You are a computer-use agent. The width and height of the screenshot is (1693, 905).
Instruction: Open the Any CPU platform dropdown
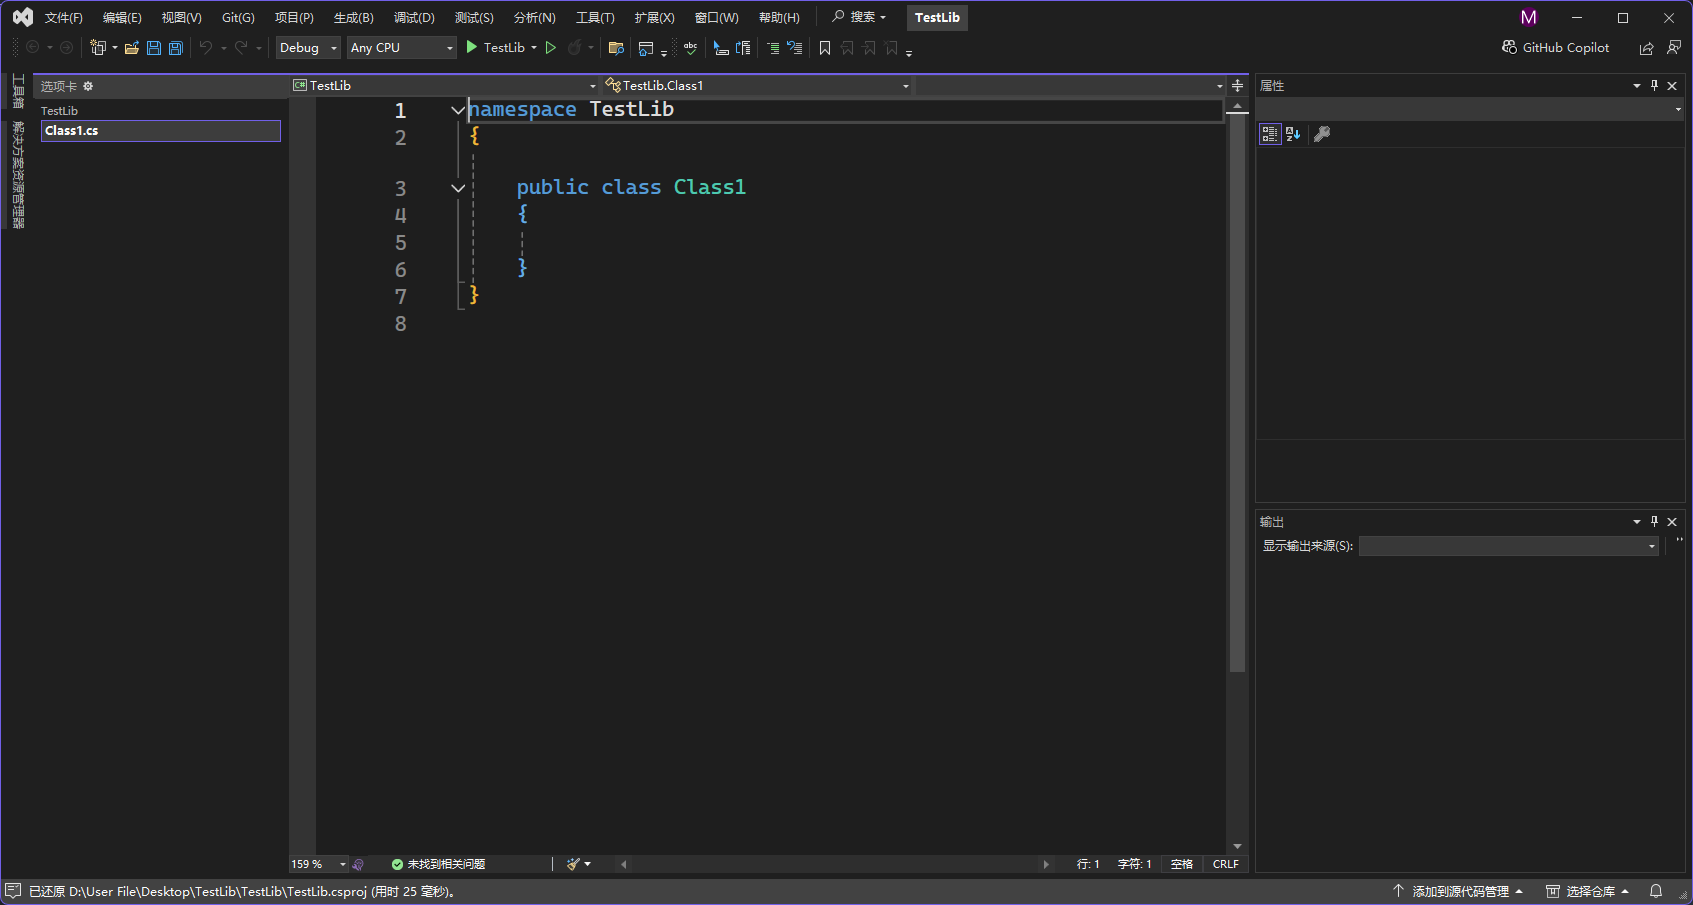coord(401,48)
